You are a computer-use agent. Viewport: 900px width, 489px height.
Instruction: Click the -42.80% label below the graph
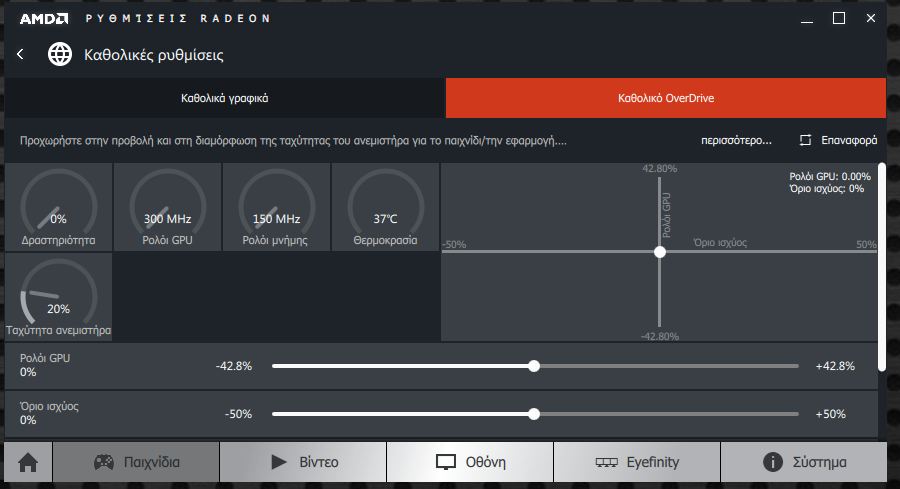[x=660, y=336]
